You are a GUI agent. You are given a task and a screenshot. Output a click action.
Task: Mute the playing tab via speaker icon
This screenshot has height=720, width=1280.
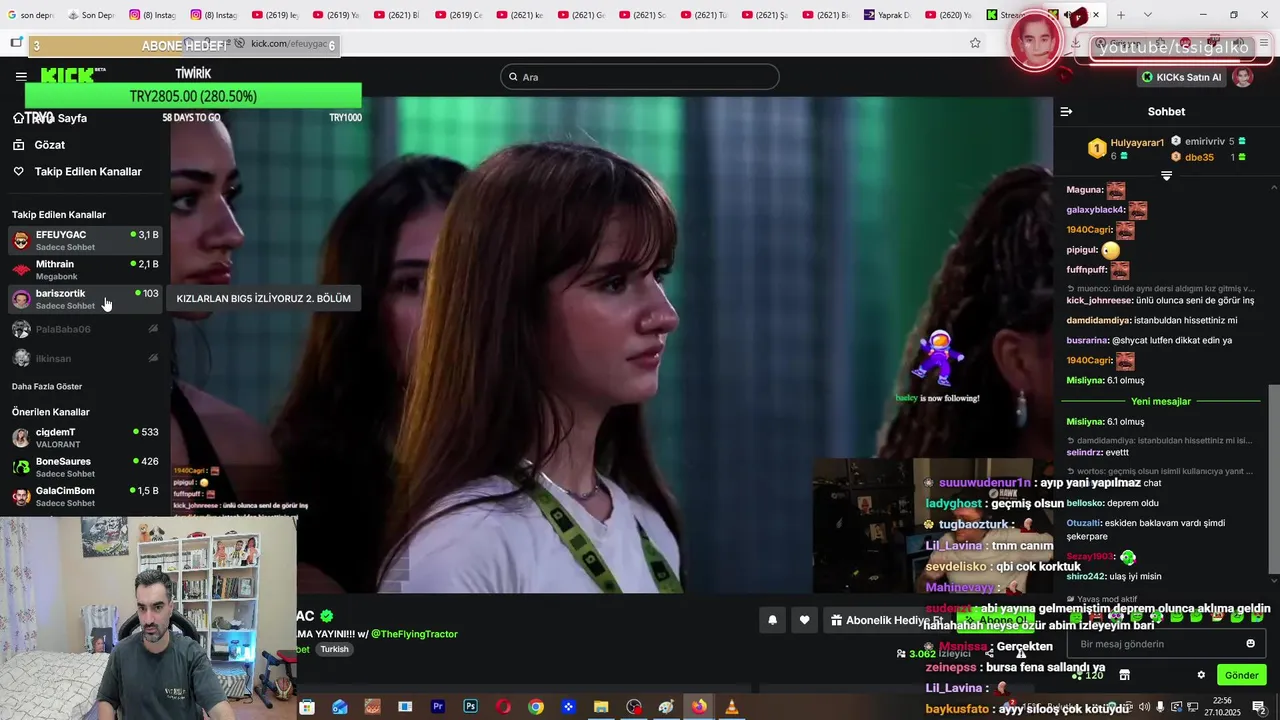click(x=1068, y=15)
